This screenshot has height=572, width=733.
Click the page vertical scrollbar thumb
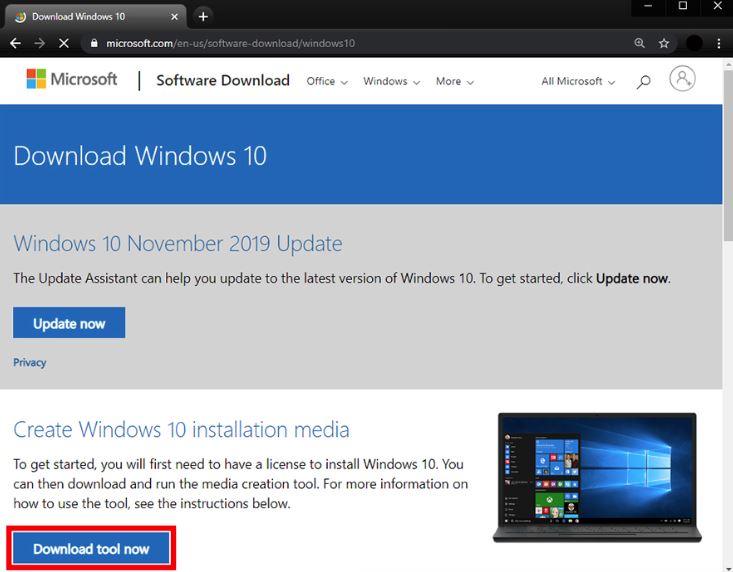click(x=728, y=156)
